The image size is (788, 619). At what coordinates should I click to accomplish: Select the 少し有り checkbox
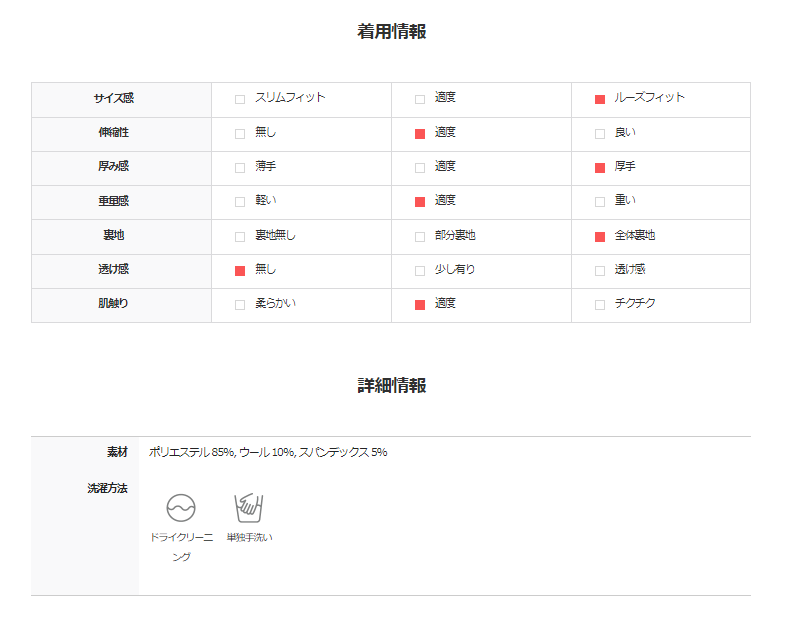pos(420,271)
